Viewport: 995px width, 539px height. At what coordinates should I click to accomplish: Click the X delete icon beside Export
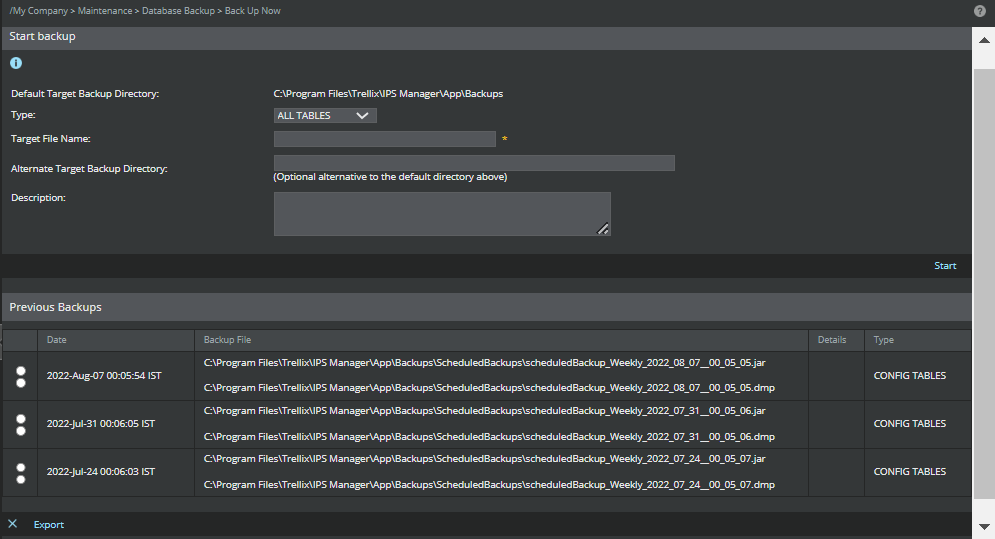pyautogui.click(x=13, y=524)
